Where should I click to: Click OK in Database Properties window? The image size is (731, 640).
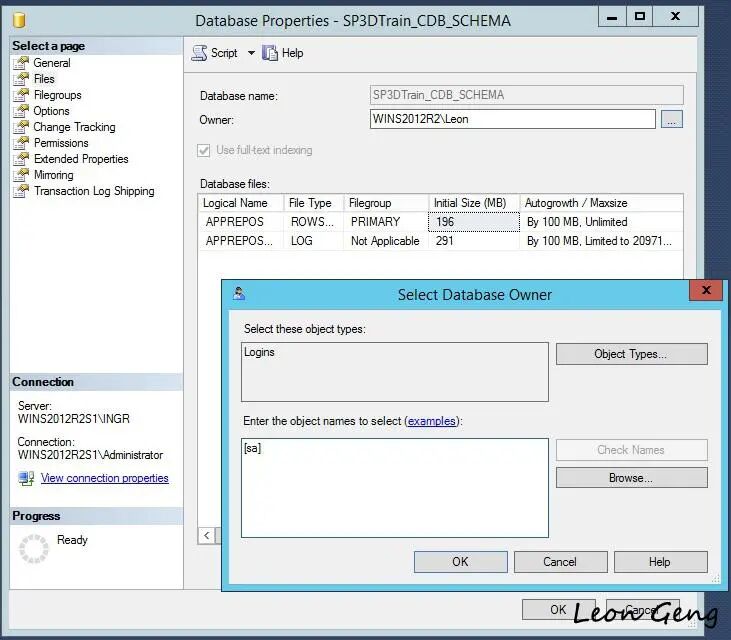coord(559,609)
